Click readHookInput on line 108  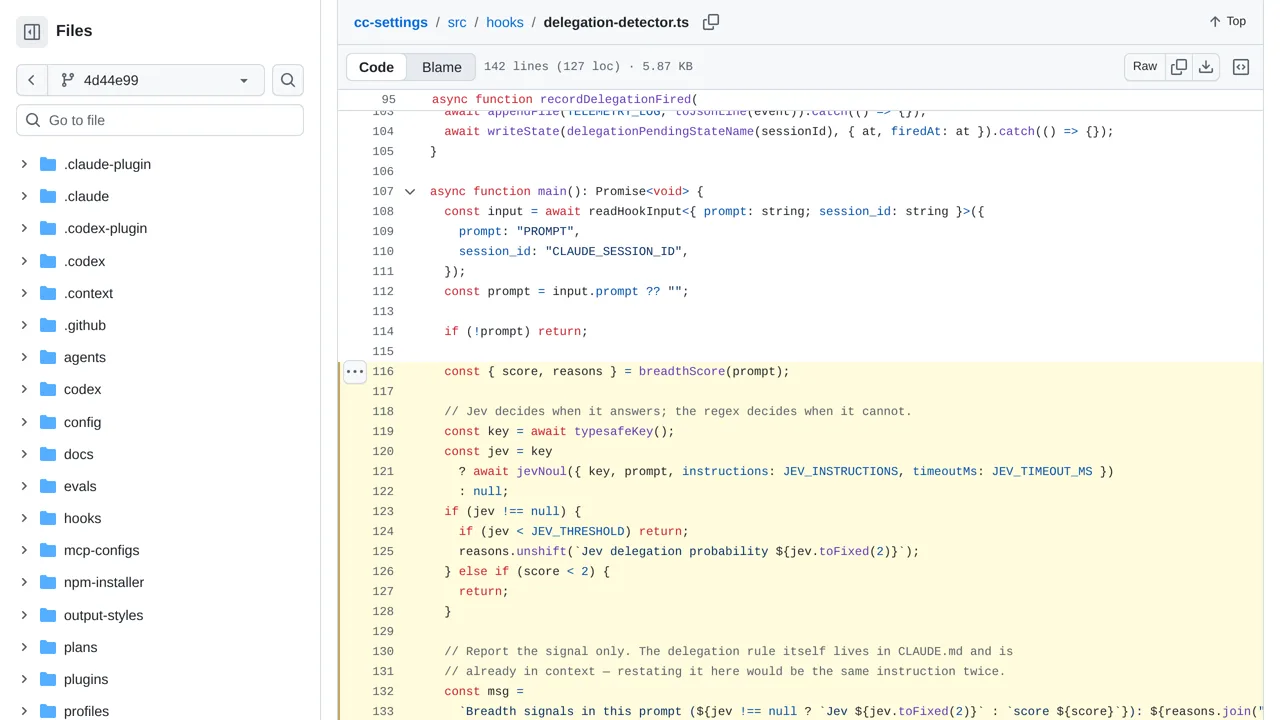tap(635, 211)
